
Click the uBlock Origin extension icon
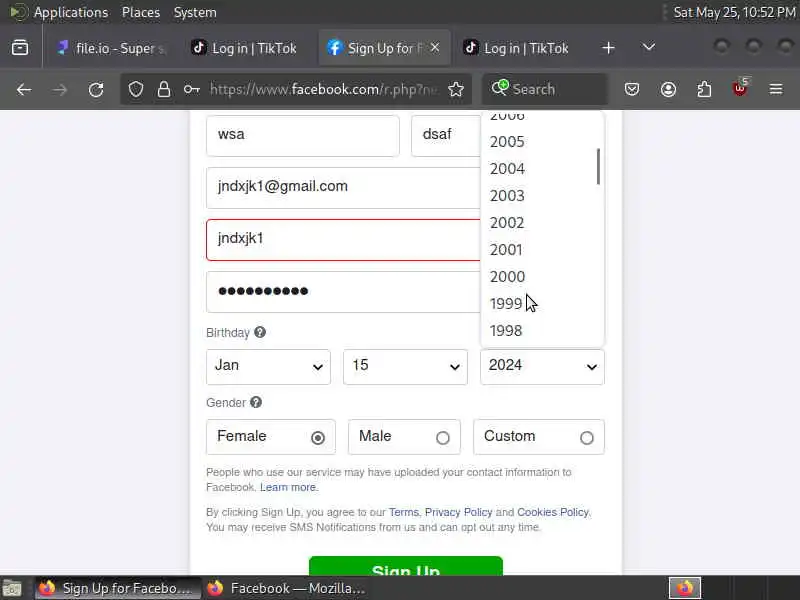740,88
